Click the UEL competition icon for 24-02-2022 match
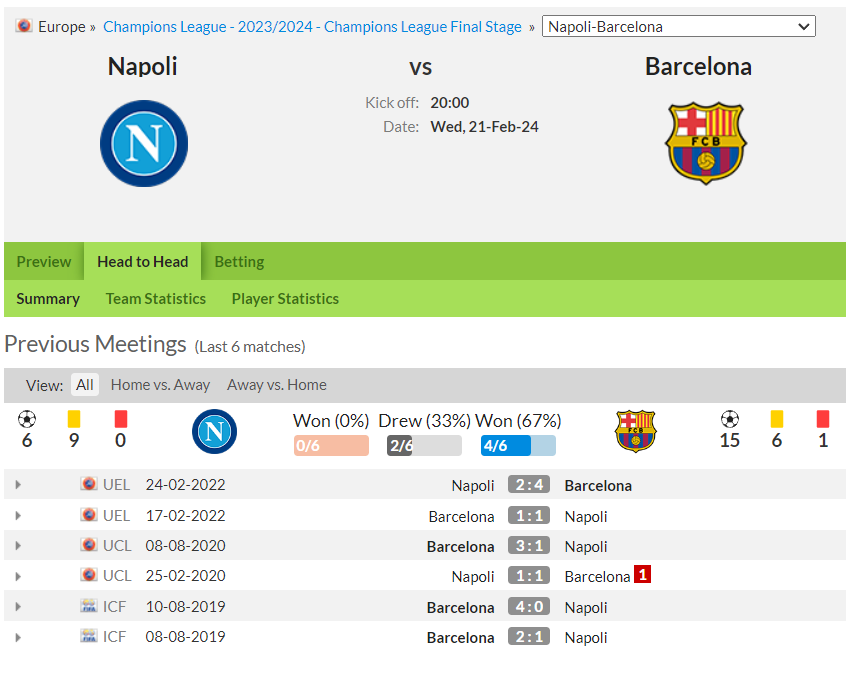849x681 pixels. (88, 483)
